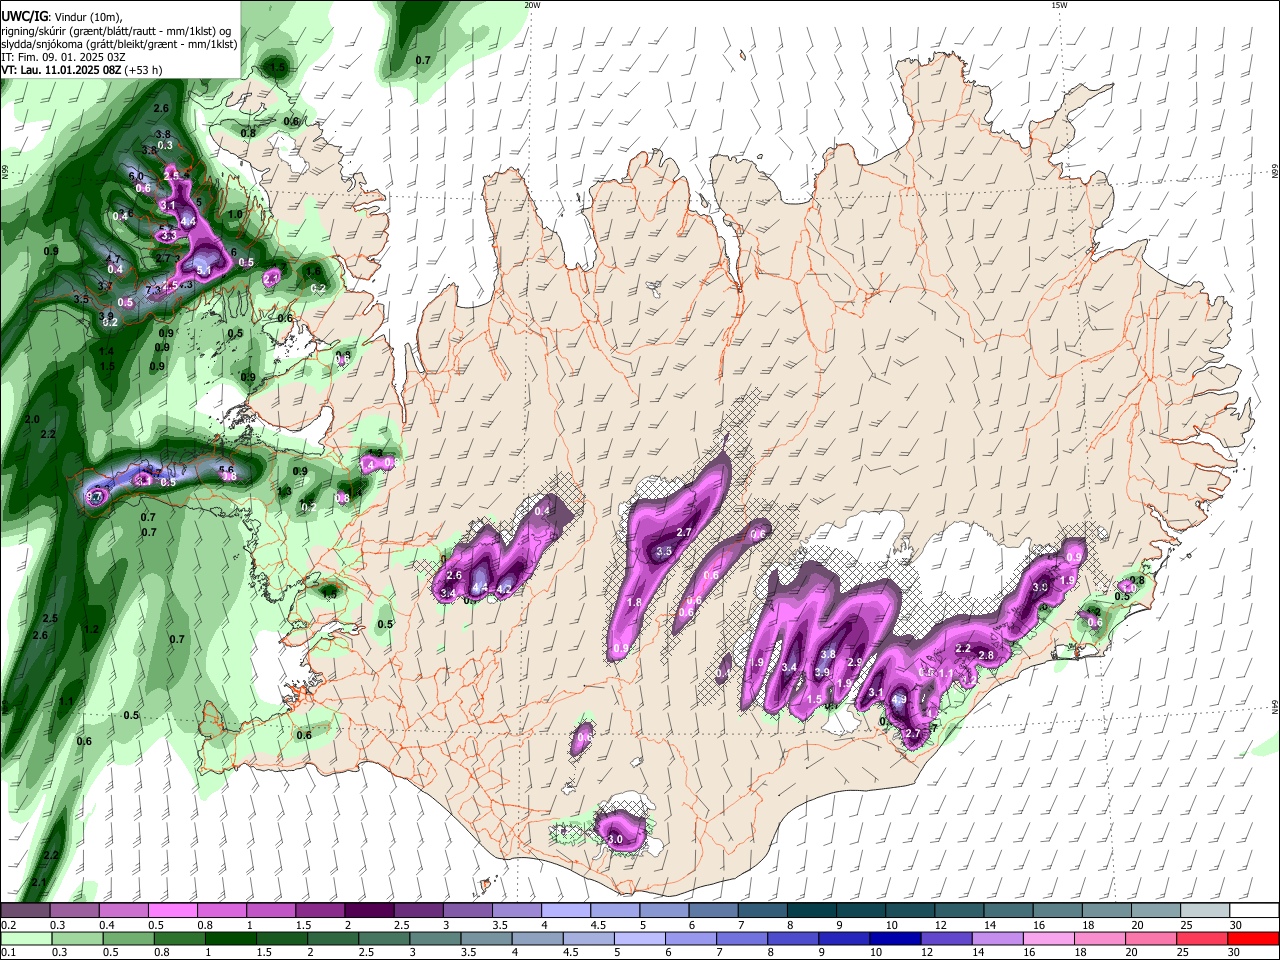Click the '4.7' precipitation value on map
The width and height of the screenshot is (1280, 960).
pyautogui.click(x=113, y=259)
